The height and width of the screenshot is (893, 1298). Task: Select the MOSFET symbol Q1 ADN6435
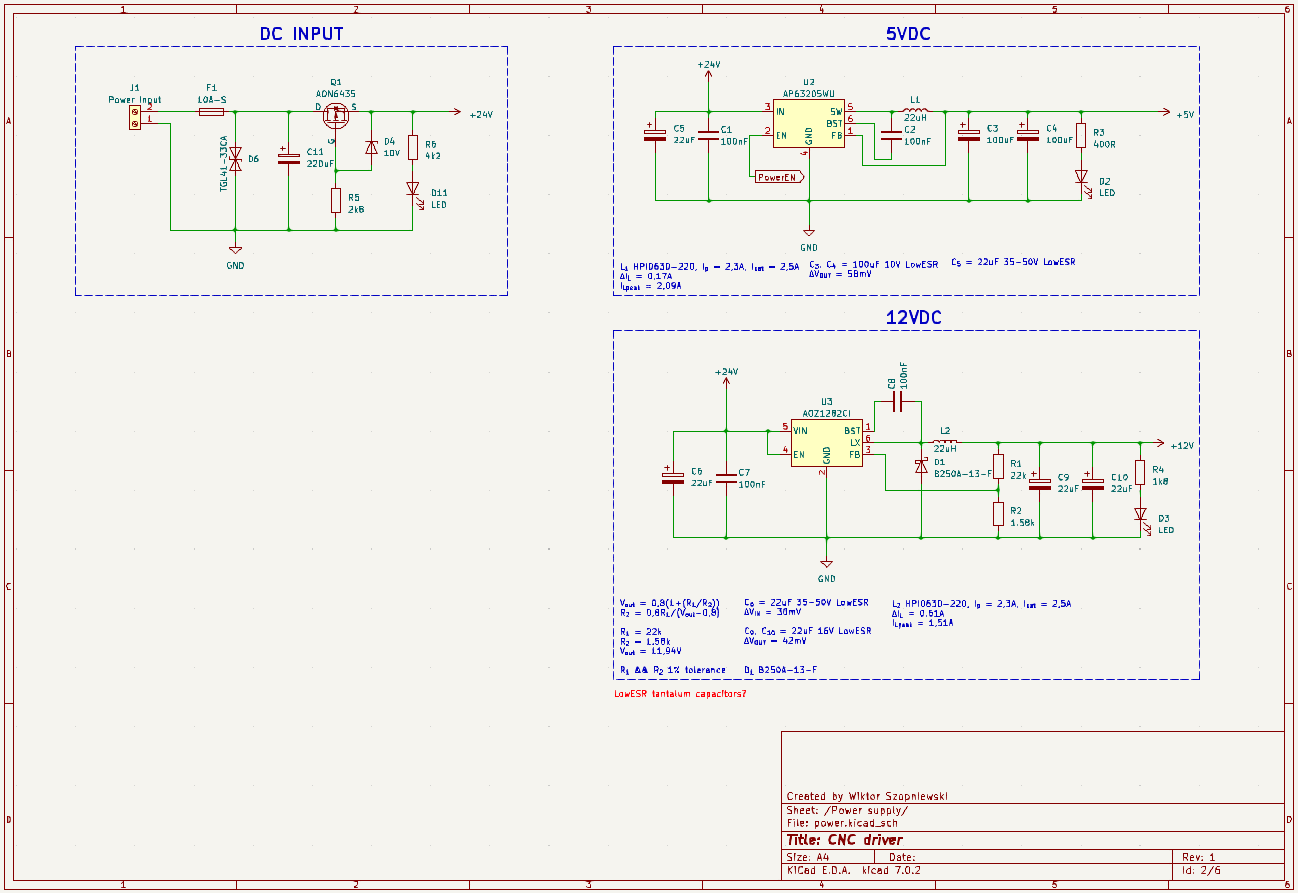click(x=337, y=115)
